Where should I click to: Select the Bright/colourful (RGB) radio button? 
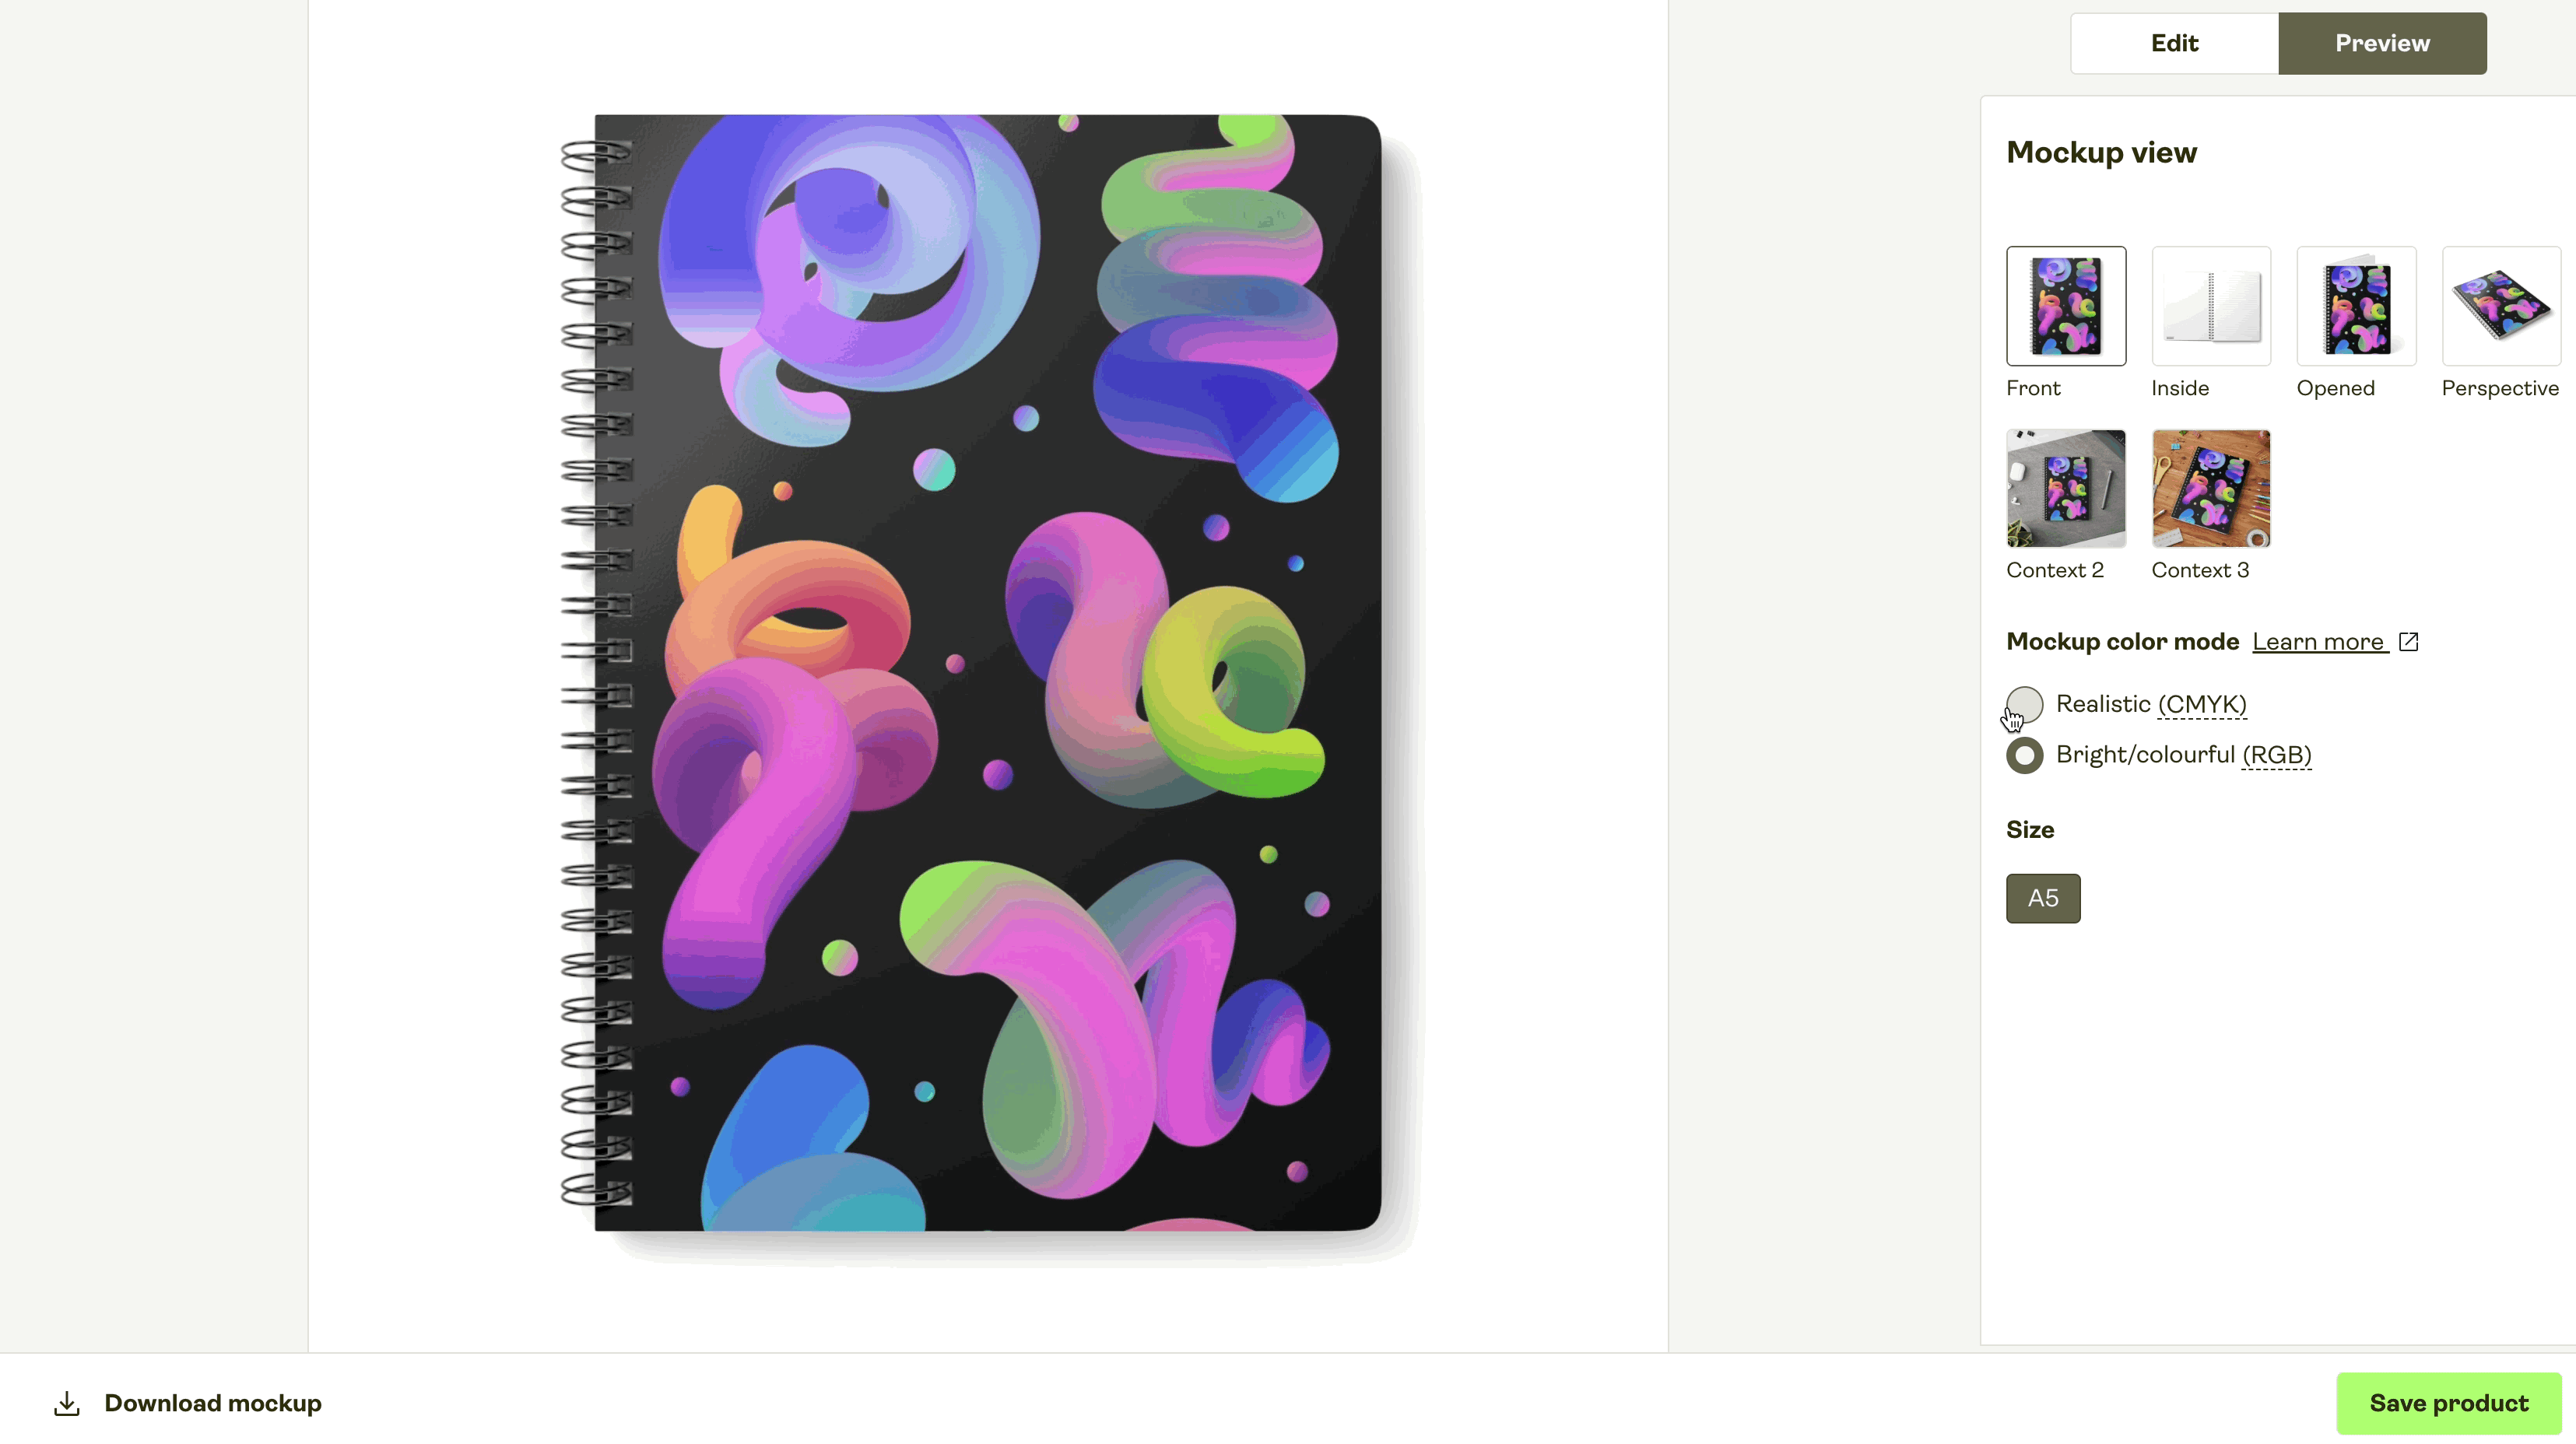tap(2025, 755)
